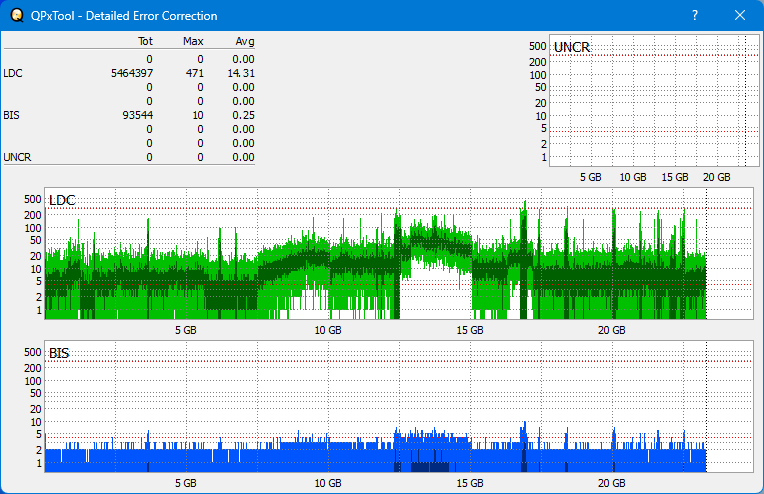
Task: Click the window title 'QPxTool - Detailed Error Correction'
Action: pyautogui.click(x=124, y=16)
